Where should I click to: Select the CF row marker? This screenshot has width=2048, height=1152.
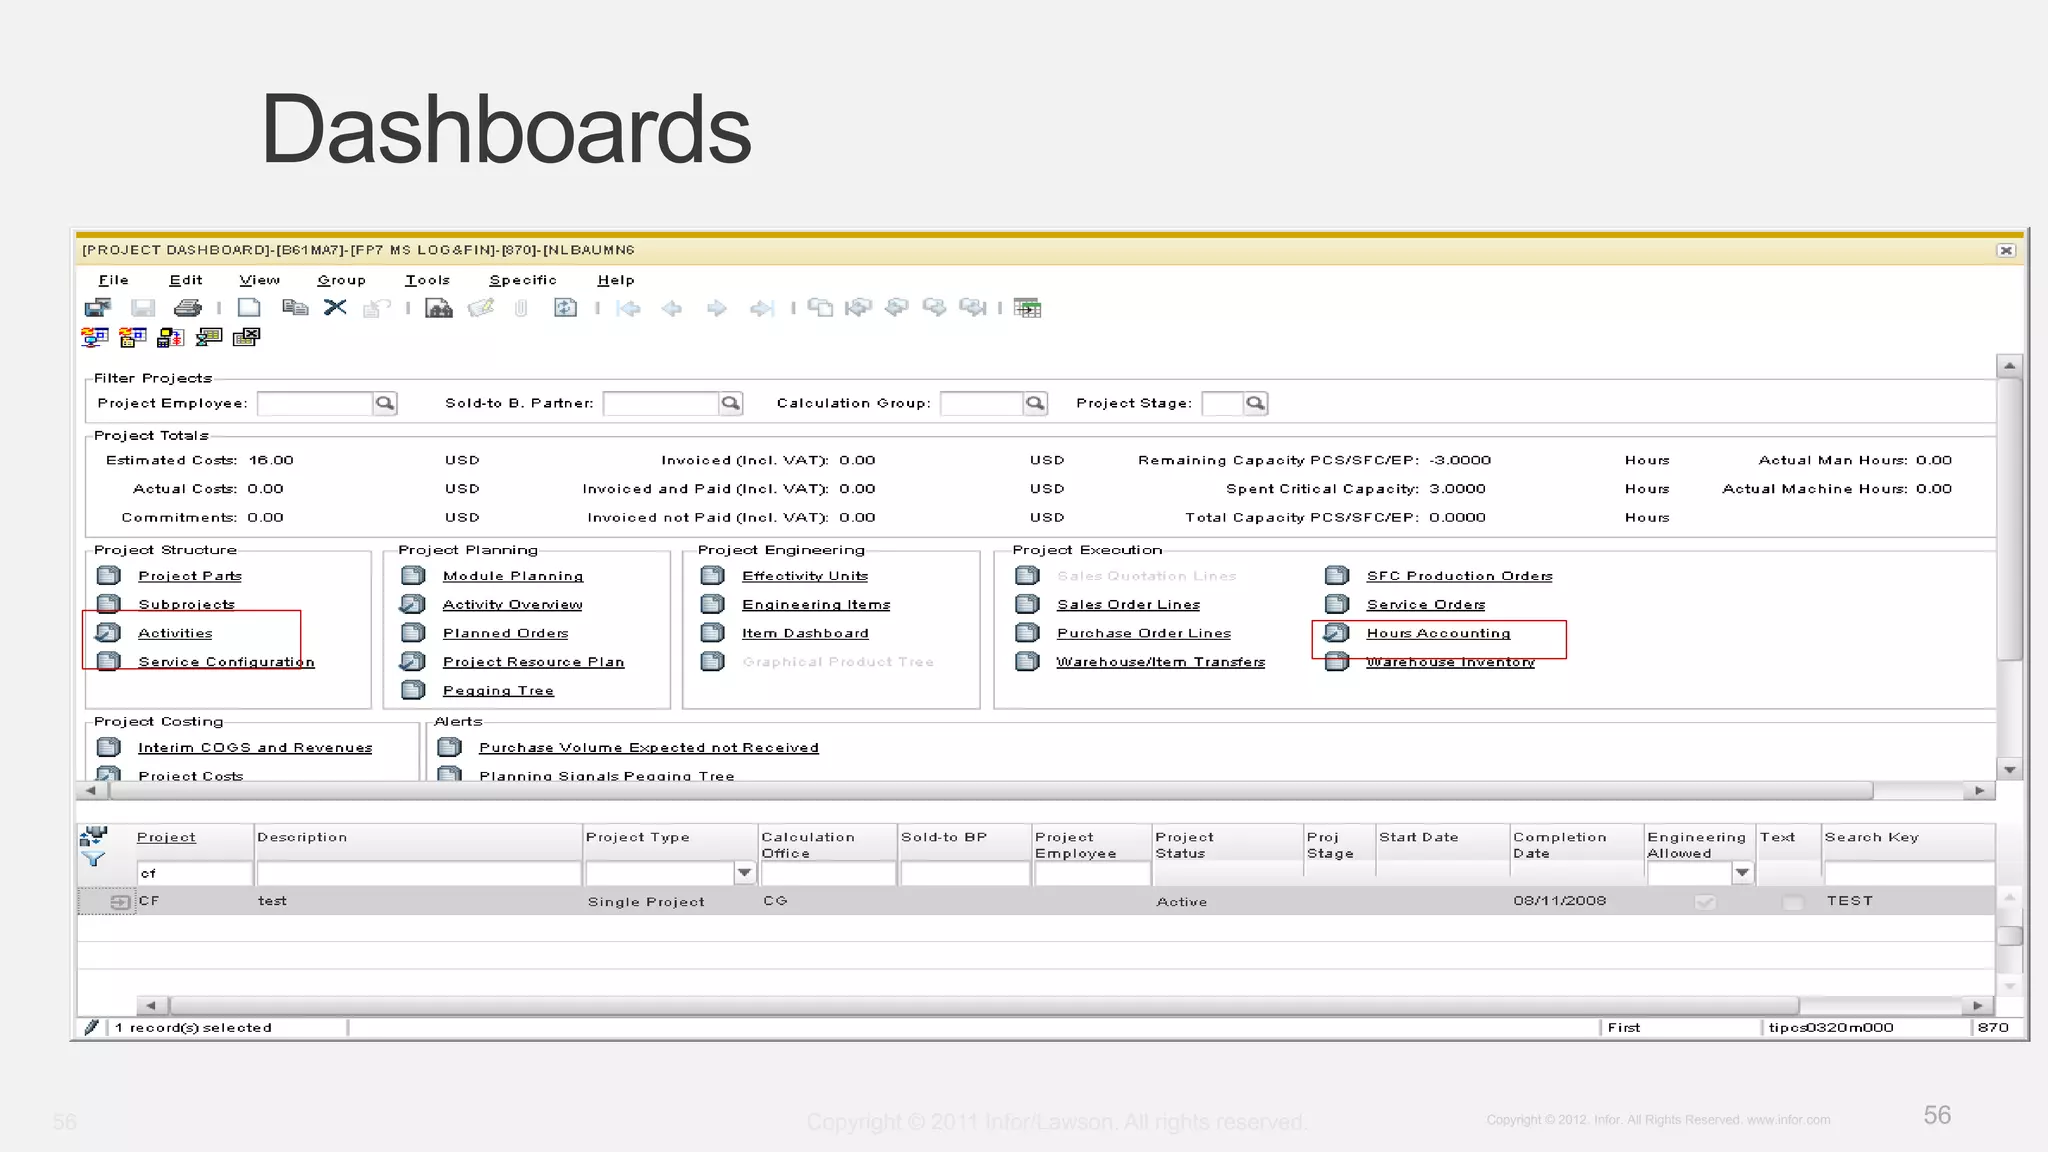(x=119, y=902)
